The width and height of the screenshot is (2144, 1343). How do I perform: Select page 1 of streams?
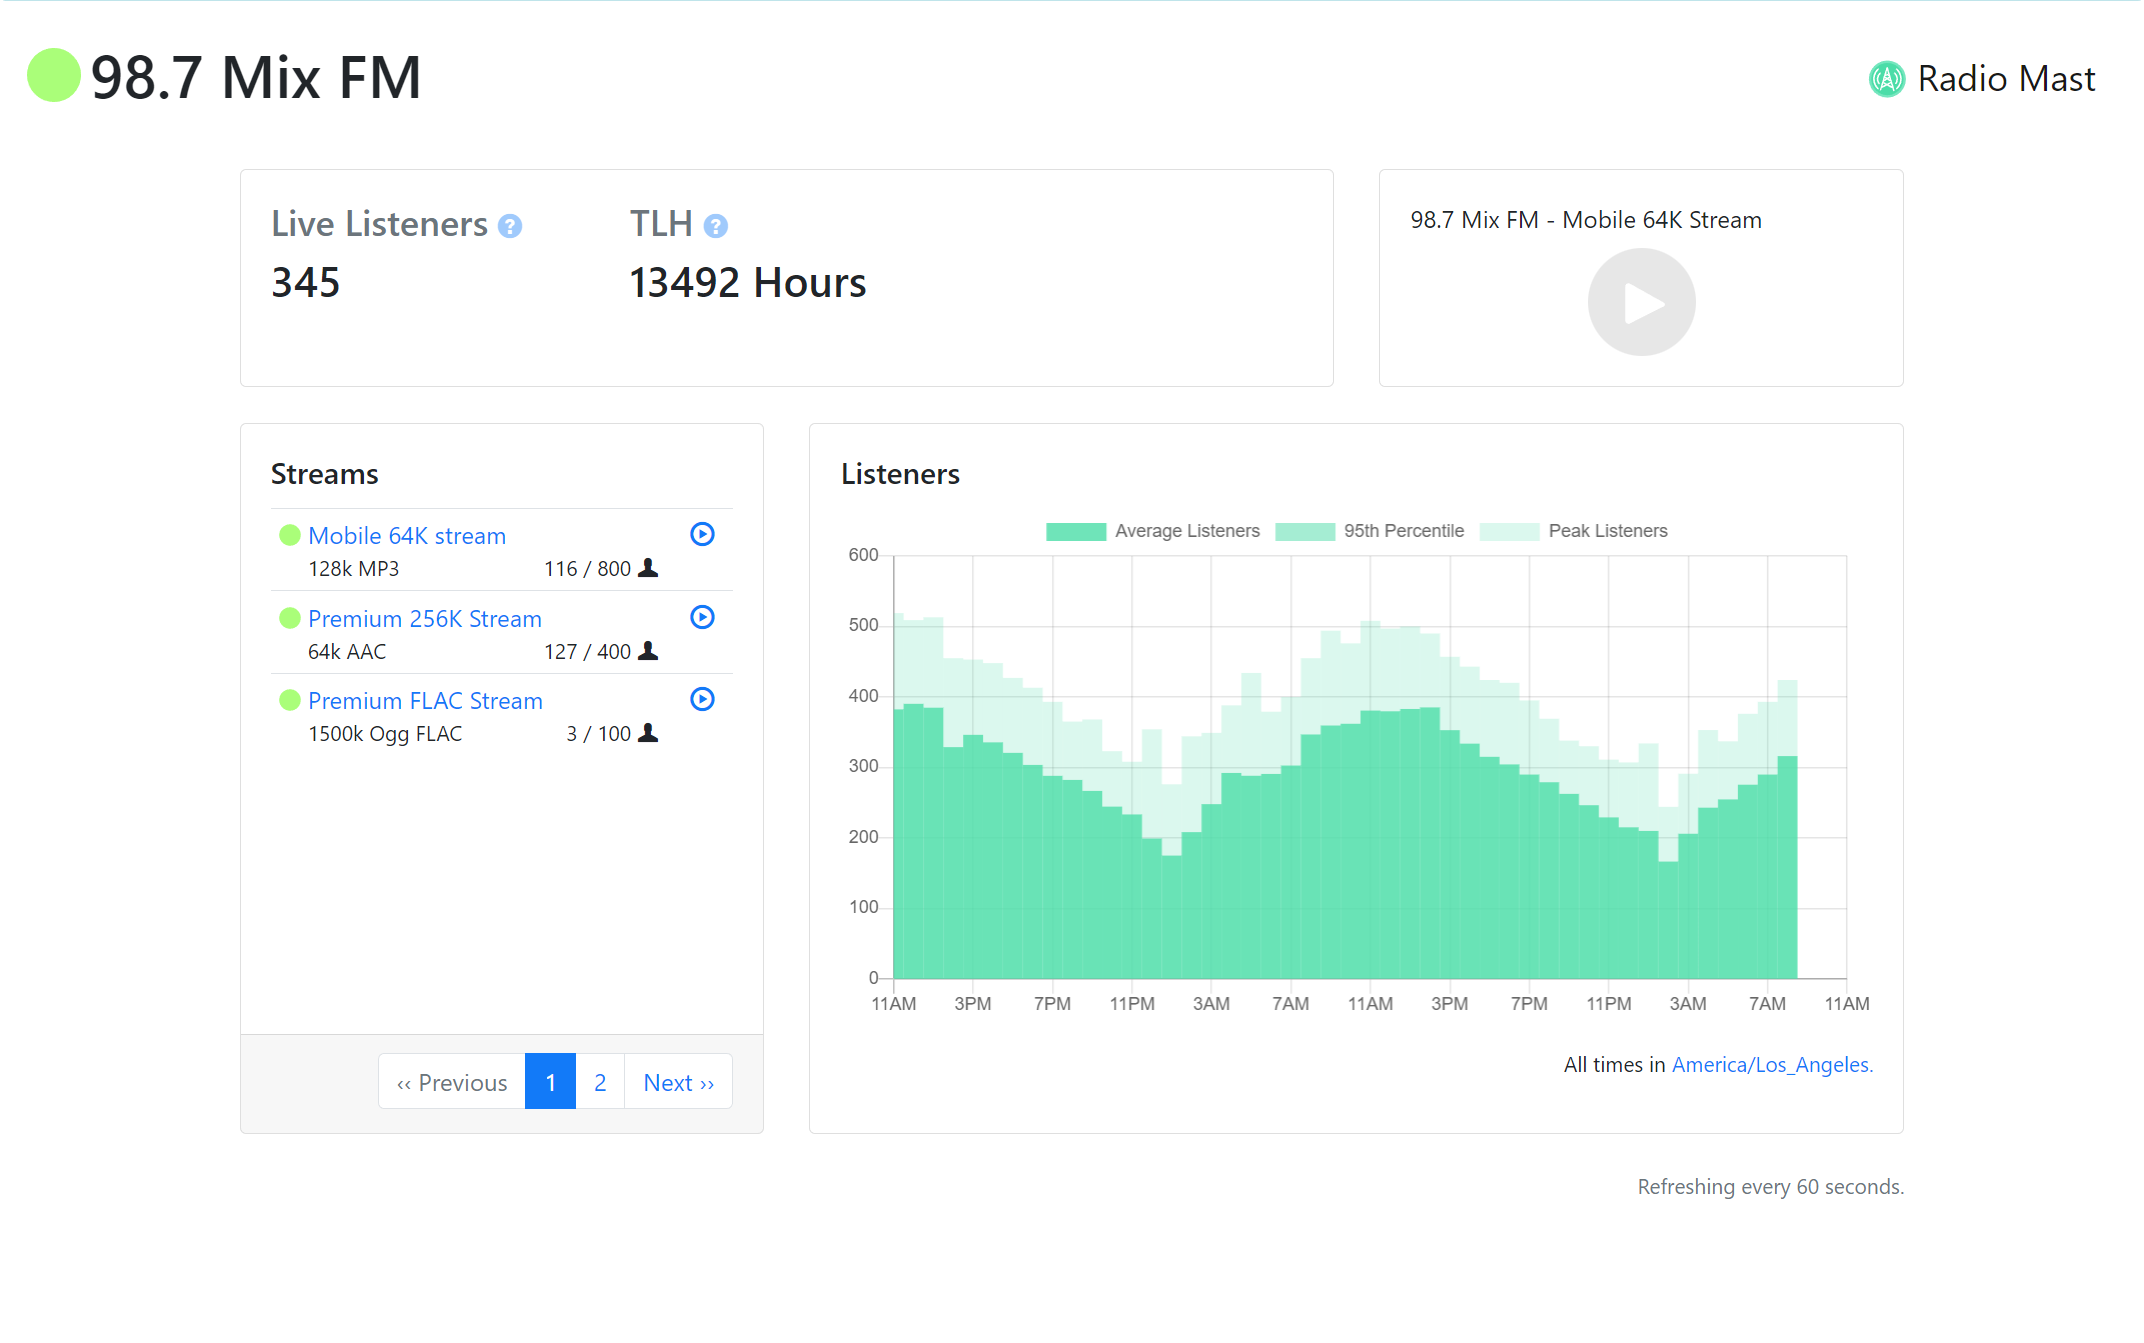tap(550, 1082)
